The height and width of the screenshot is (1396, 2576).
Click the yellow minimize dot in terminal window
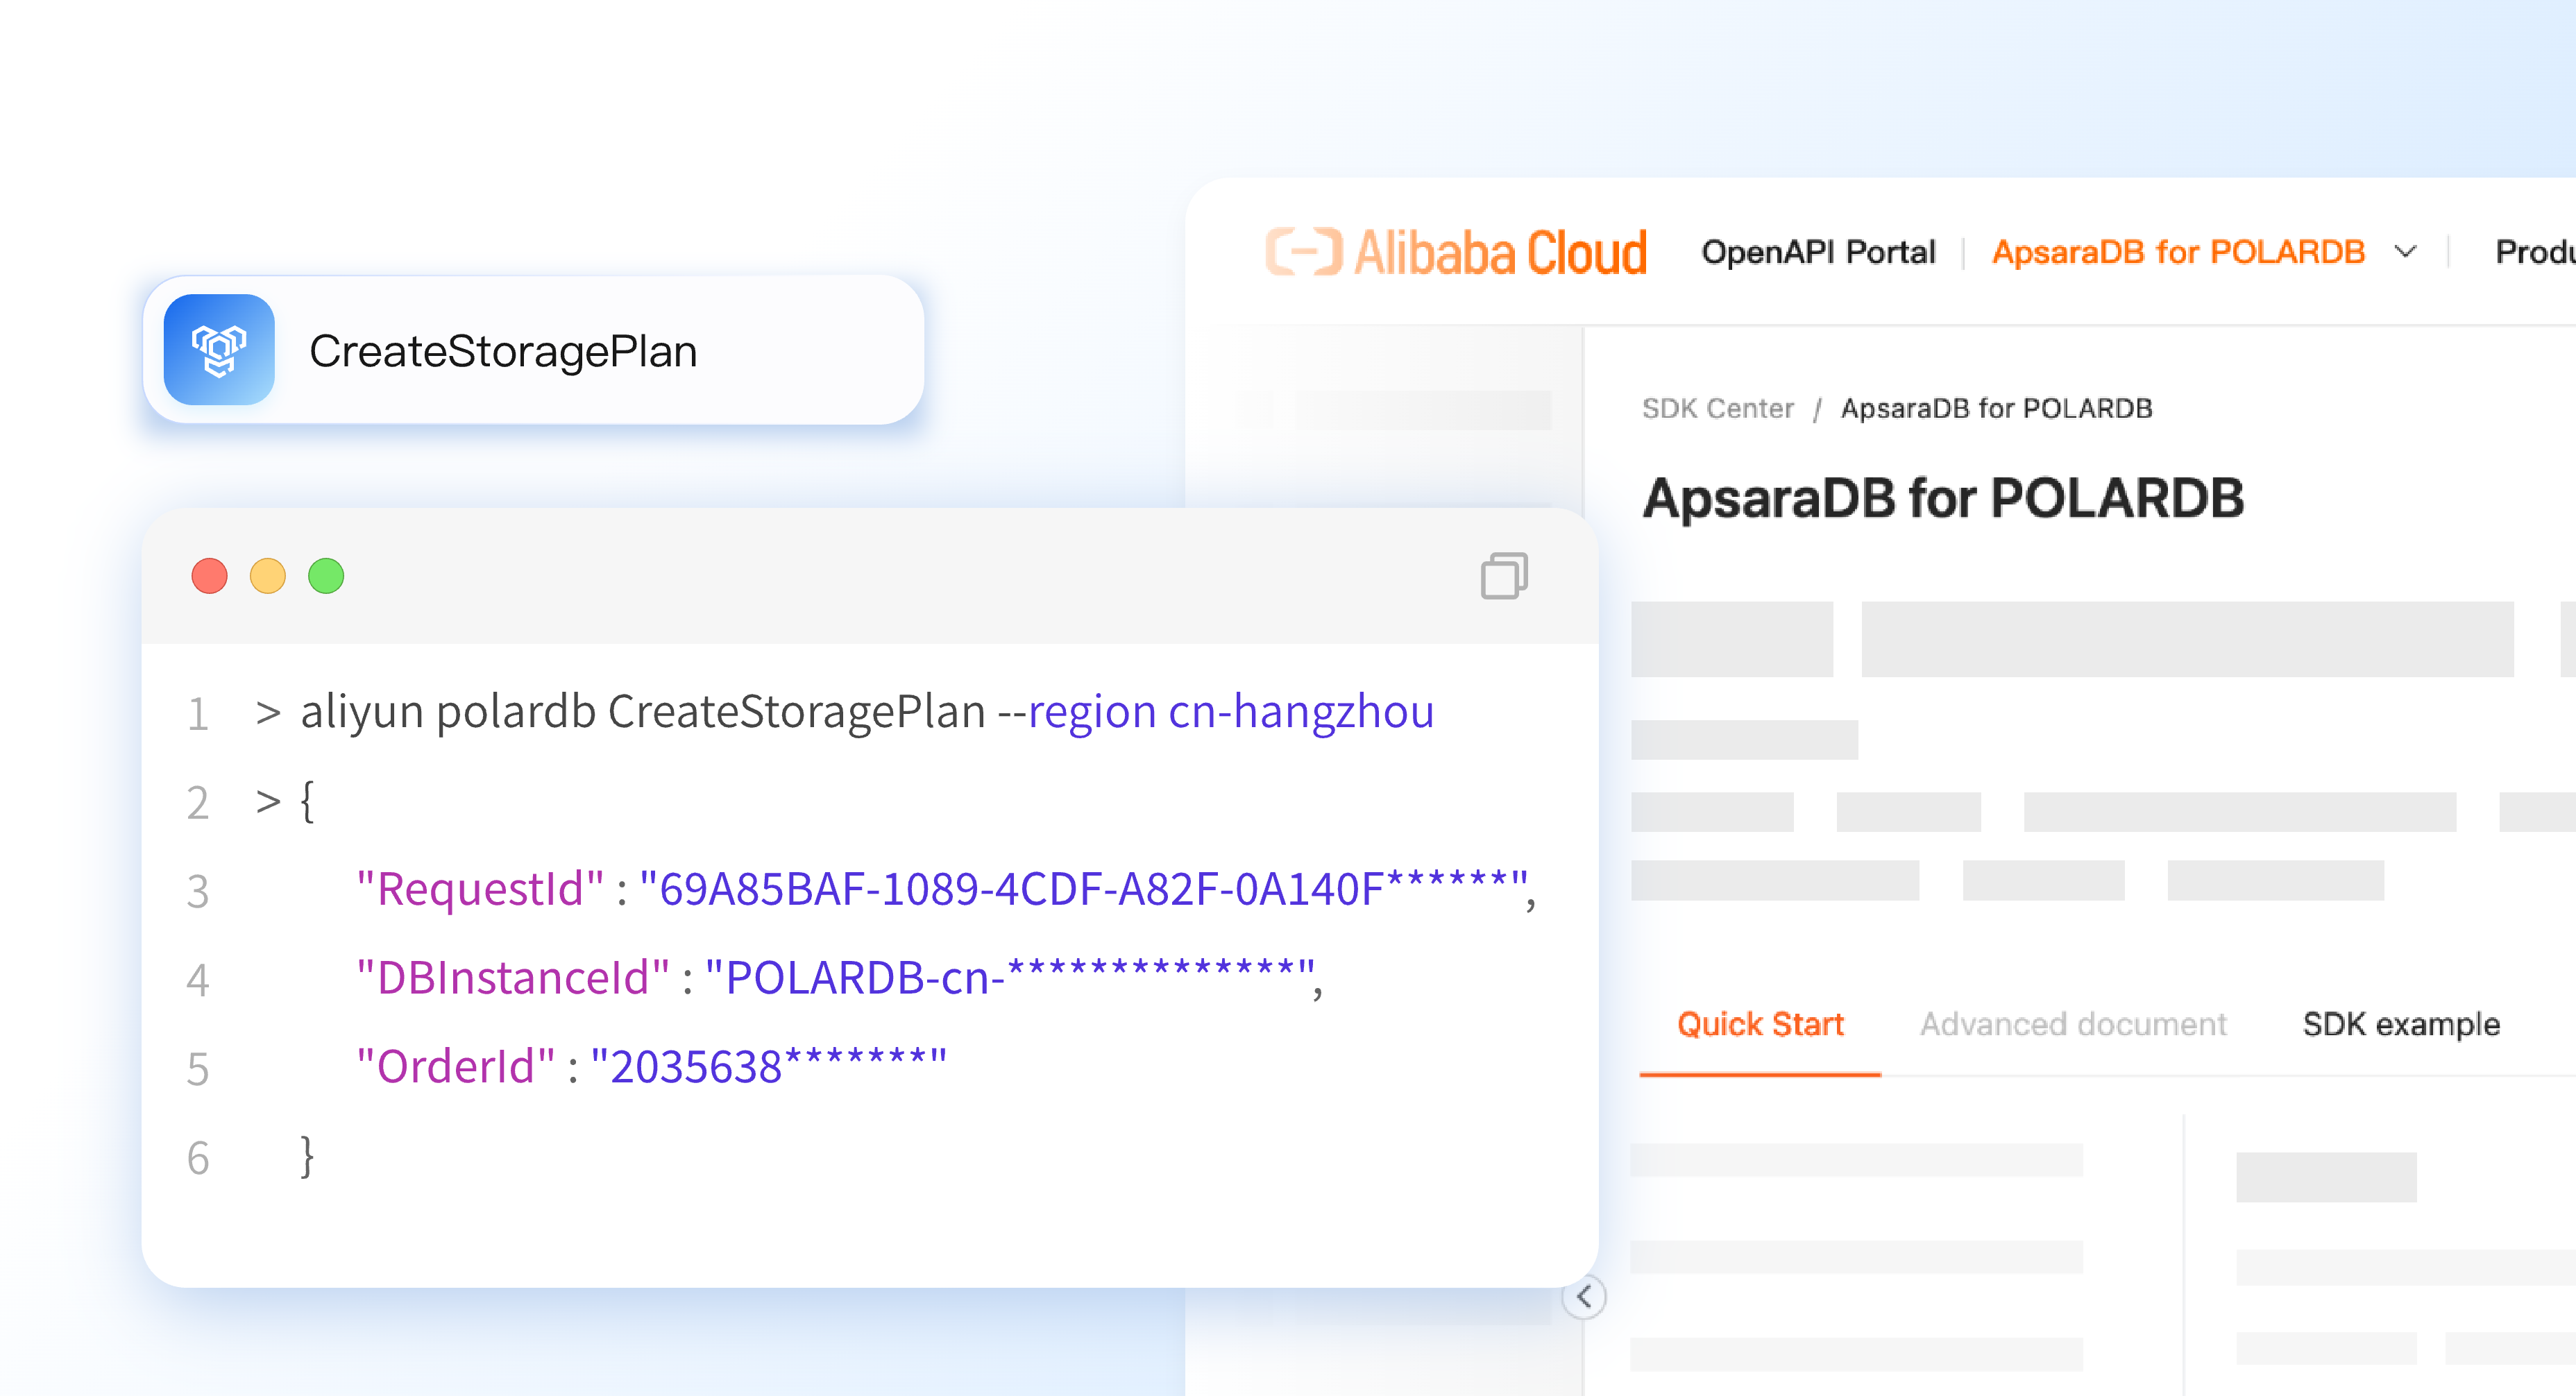pyautogui.click(x=268, y=576)
